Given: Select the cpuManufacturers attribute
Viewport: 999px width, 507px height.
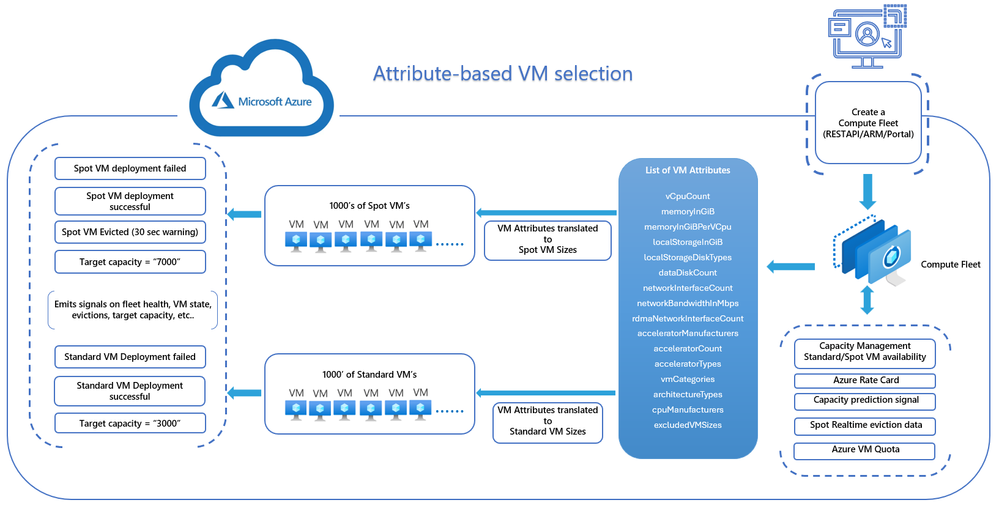Looking at the screenshot, I should coord(688,410).
